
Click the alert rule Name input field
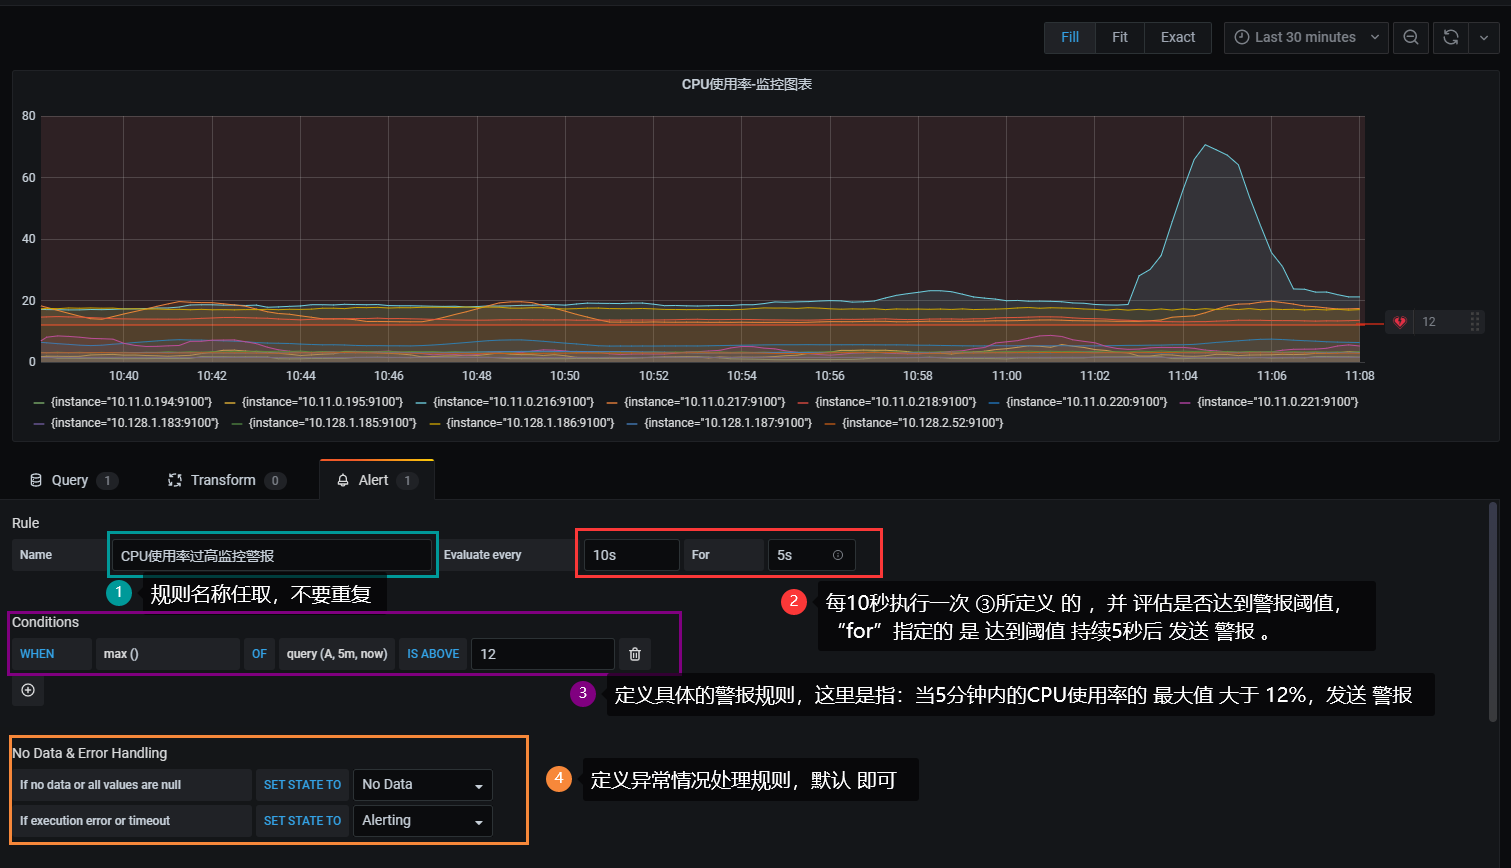(272, 555)
